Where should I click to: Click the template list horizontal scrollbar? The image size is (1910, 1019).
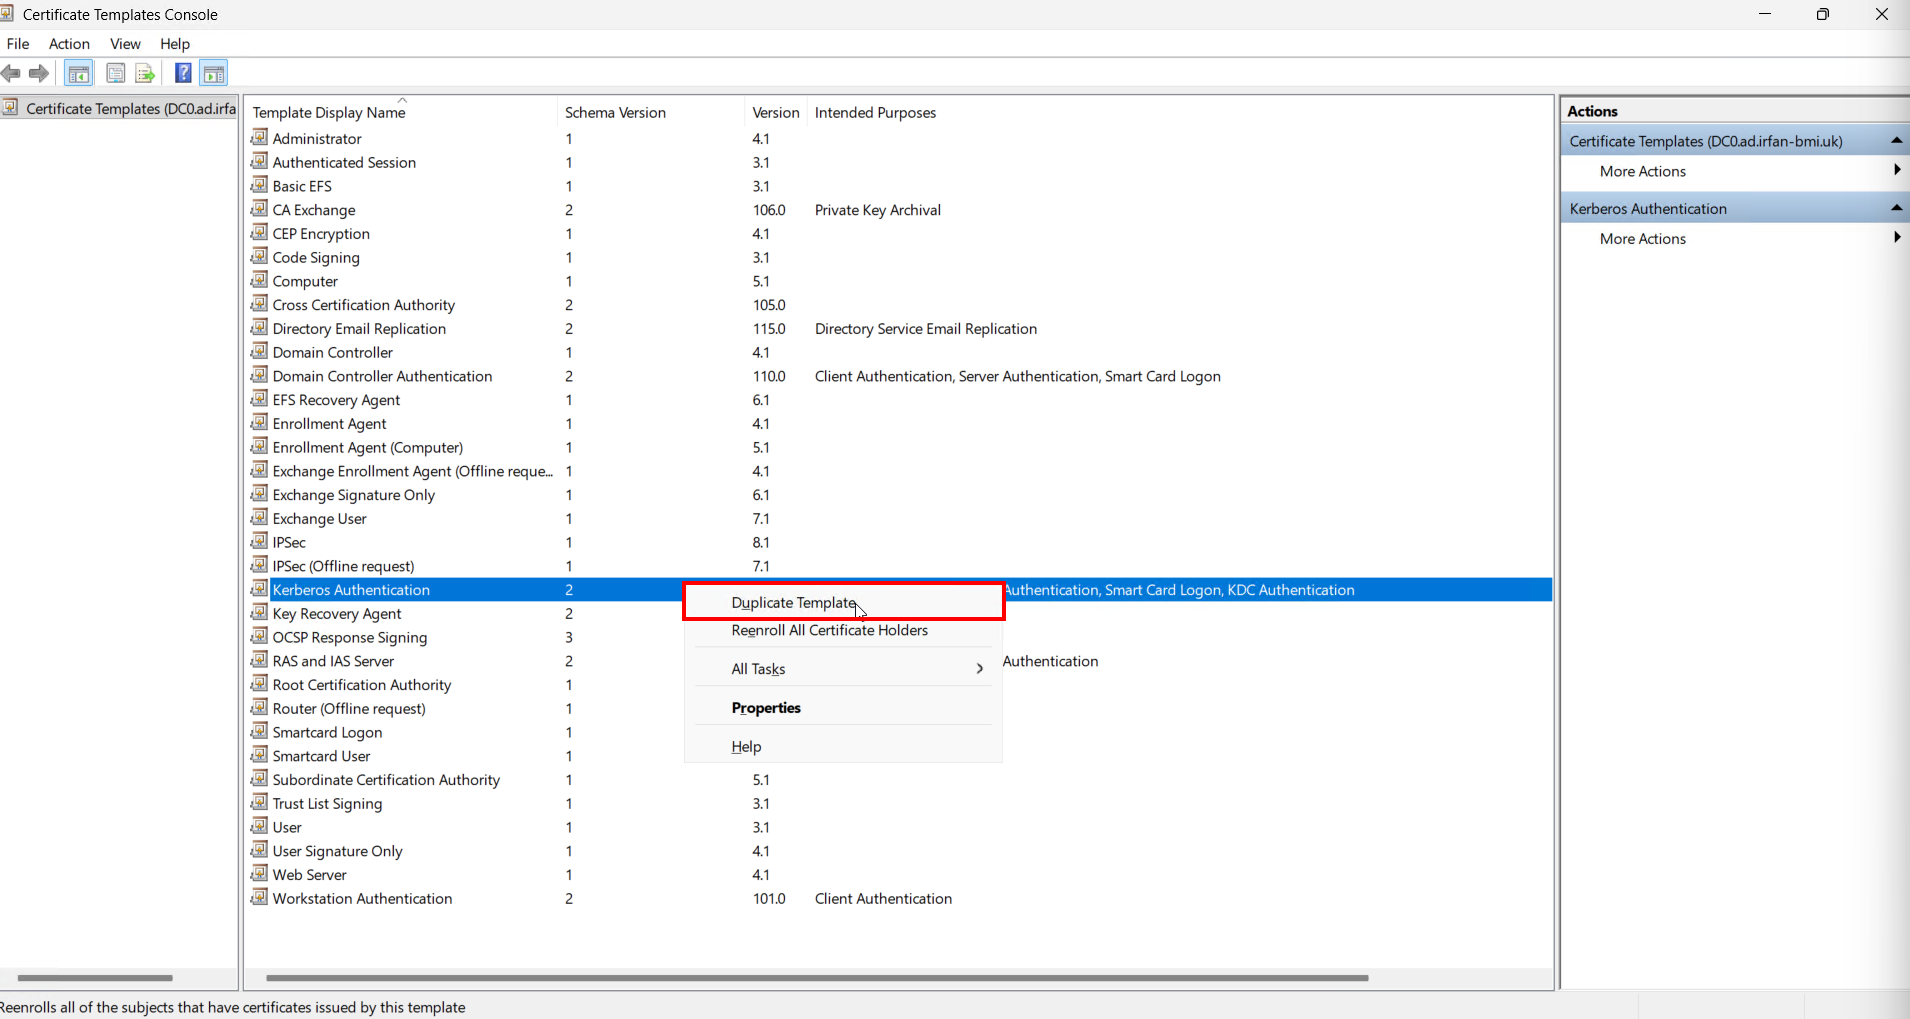817,977
